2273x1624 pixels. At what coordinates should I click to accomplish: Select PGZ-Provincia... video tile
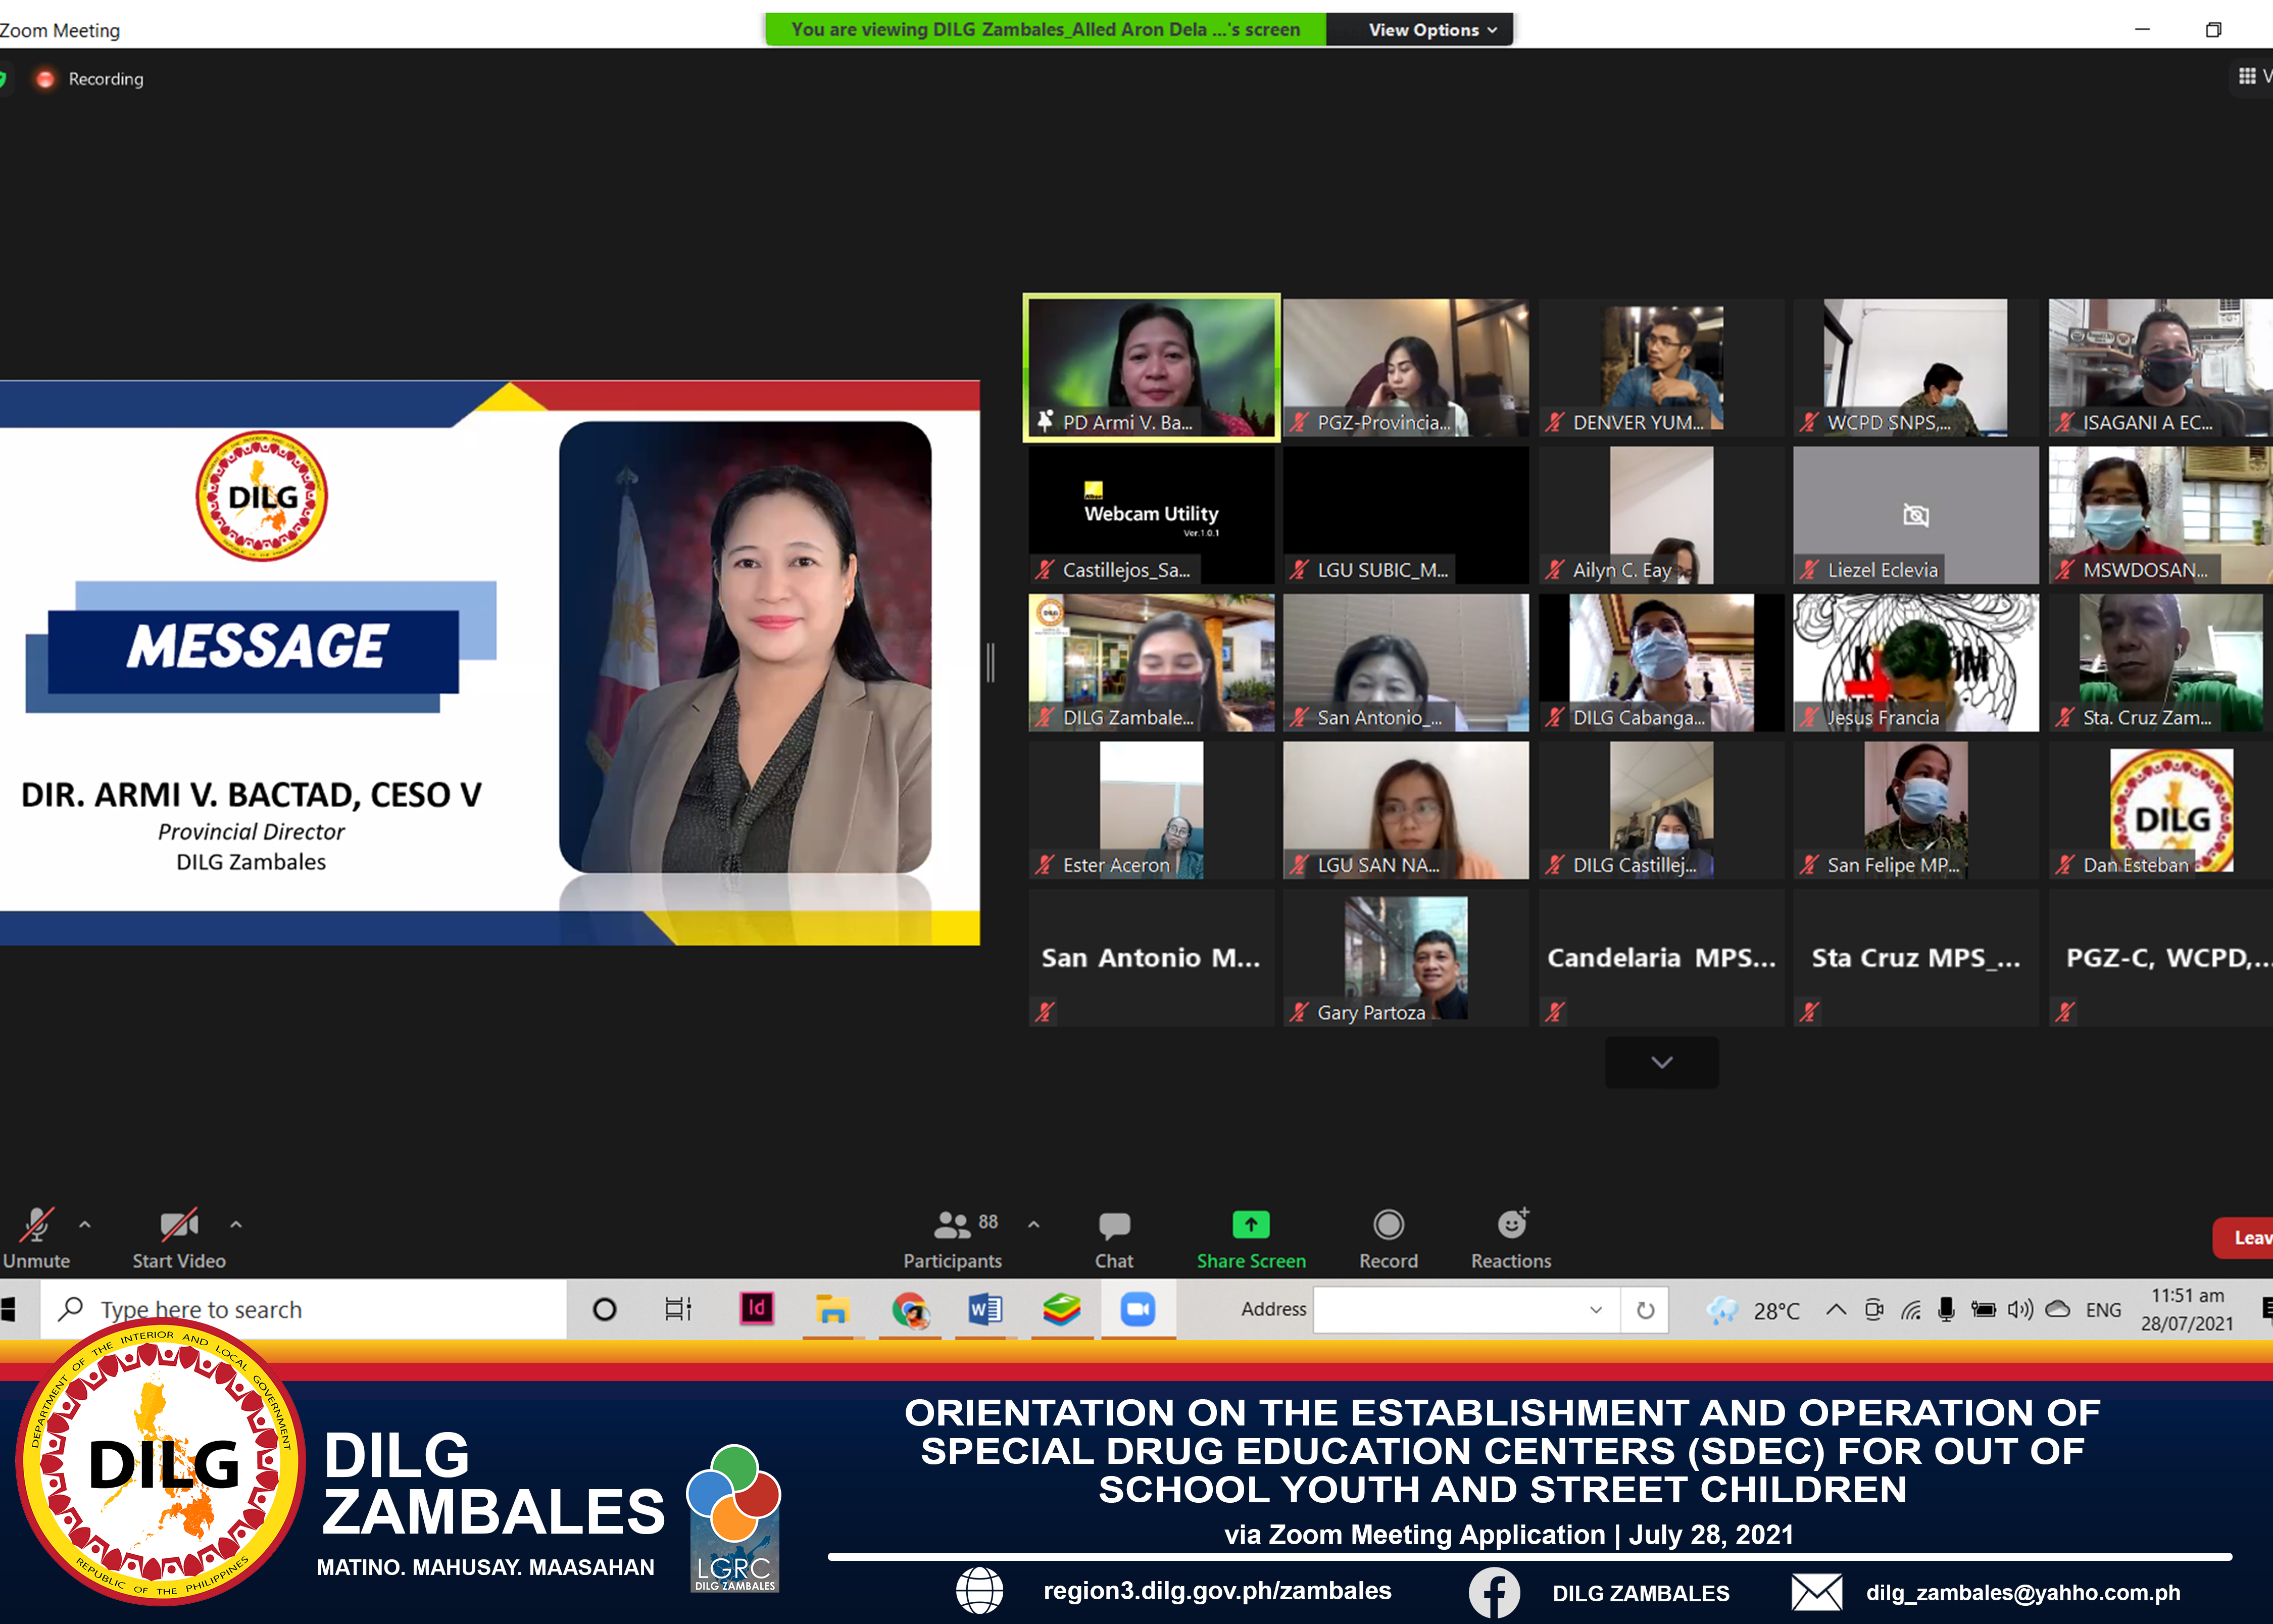click(1406, 368)
